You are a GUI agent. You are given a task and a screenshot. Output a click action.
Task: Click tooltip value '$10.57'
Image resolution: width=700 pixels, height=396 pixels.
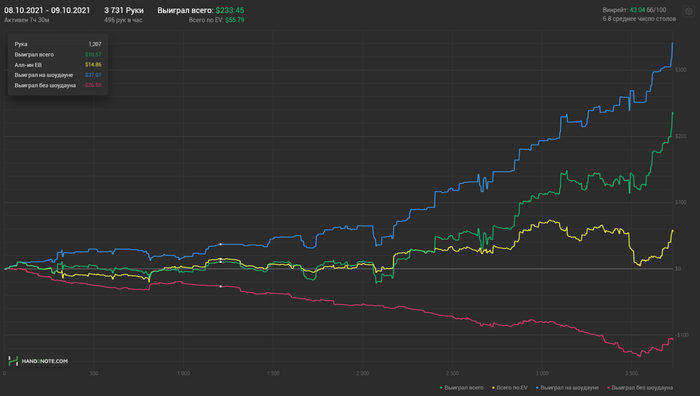(93, 54)
